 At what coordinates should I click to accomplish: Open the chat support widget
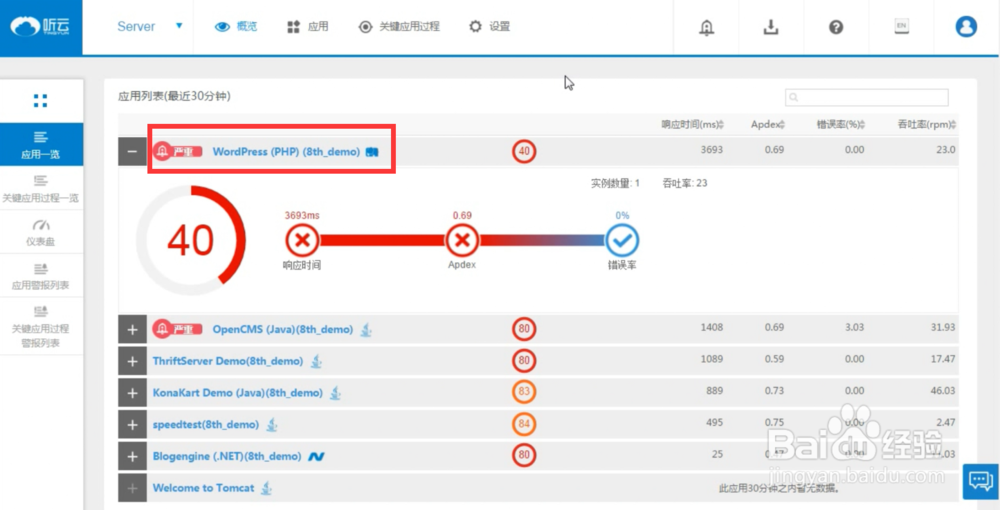click(980, 481)
